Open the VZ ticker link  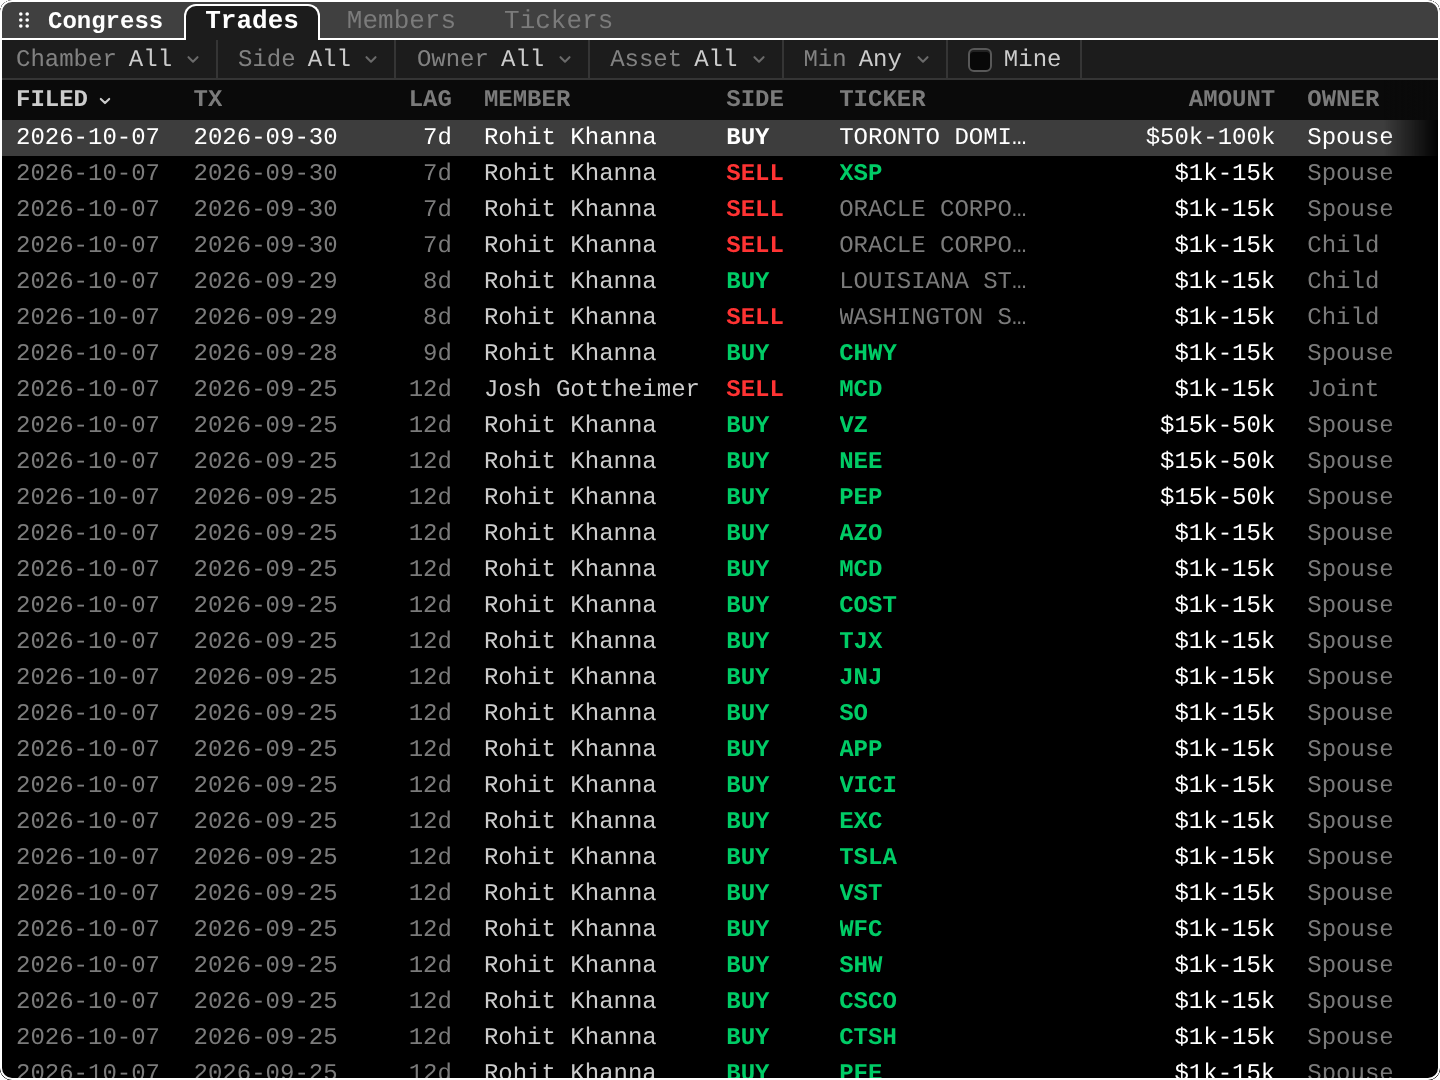(853, 425)
